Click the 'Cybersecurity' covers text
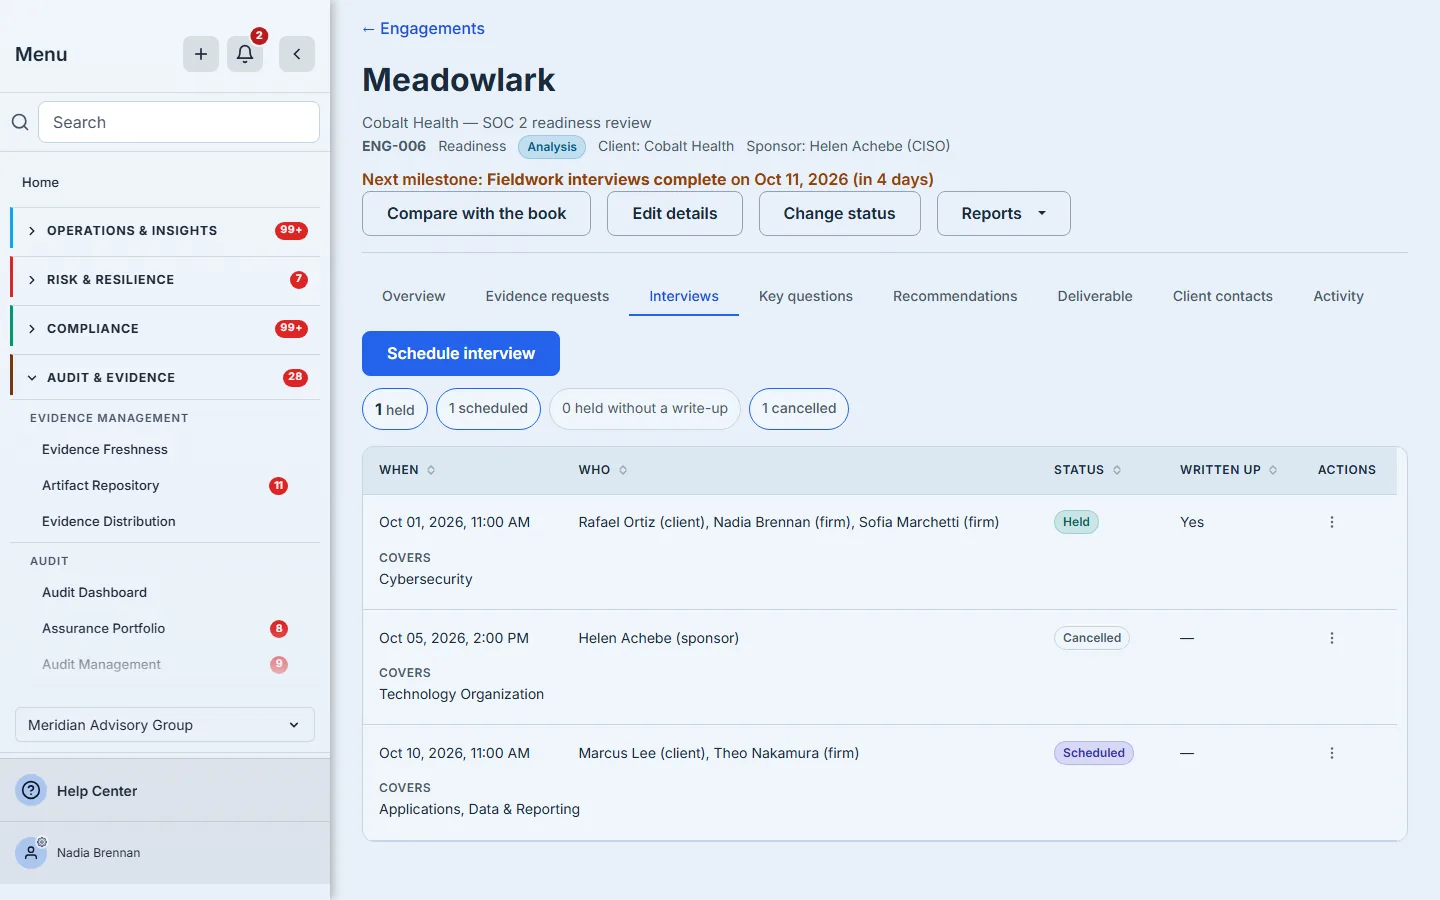The image size is (1440, 900). 426,579
